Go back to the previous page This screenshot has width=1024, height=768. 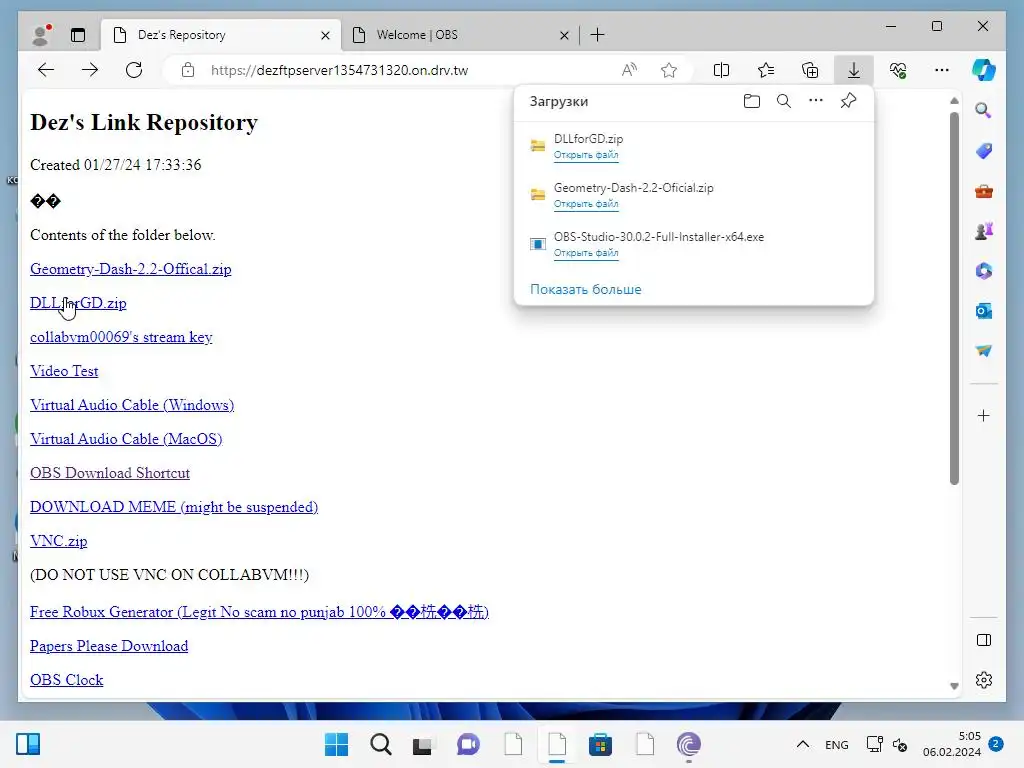coord(46,70)
